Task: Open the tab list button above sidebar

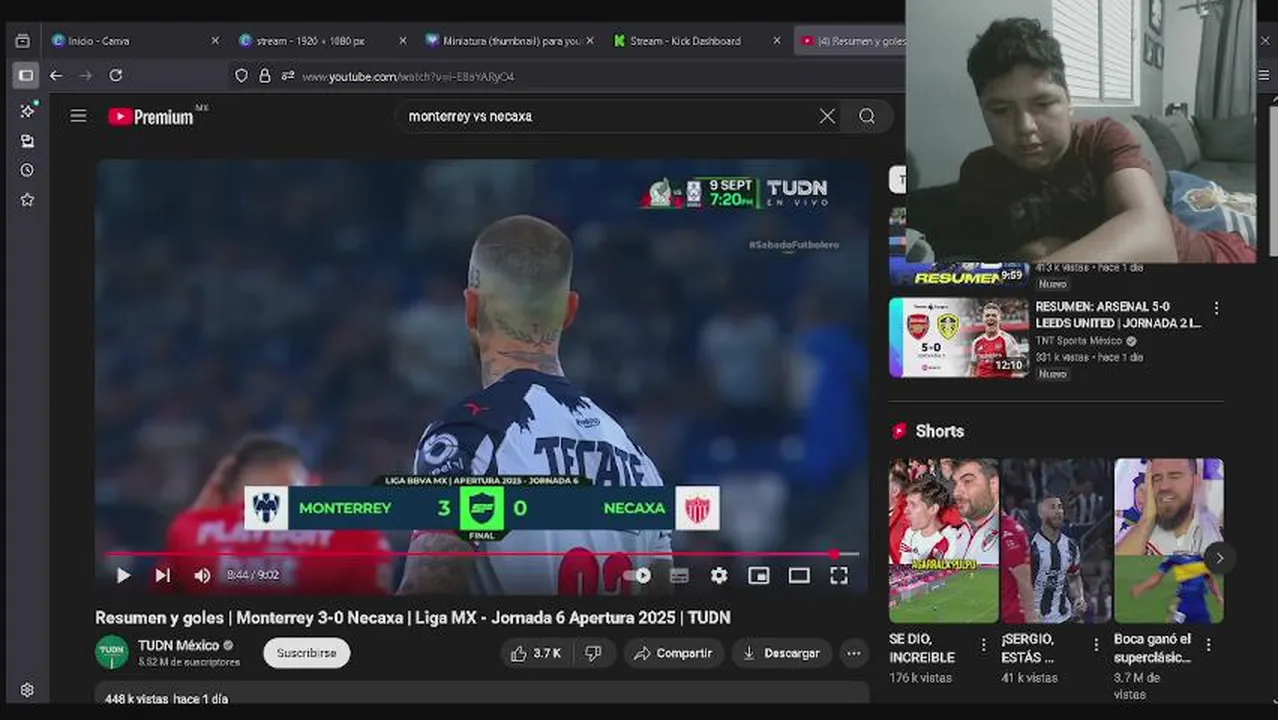Action: coord(23,41)
